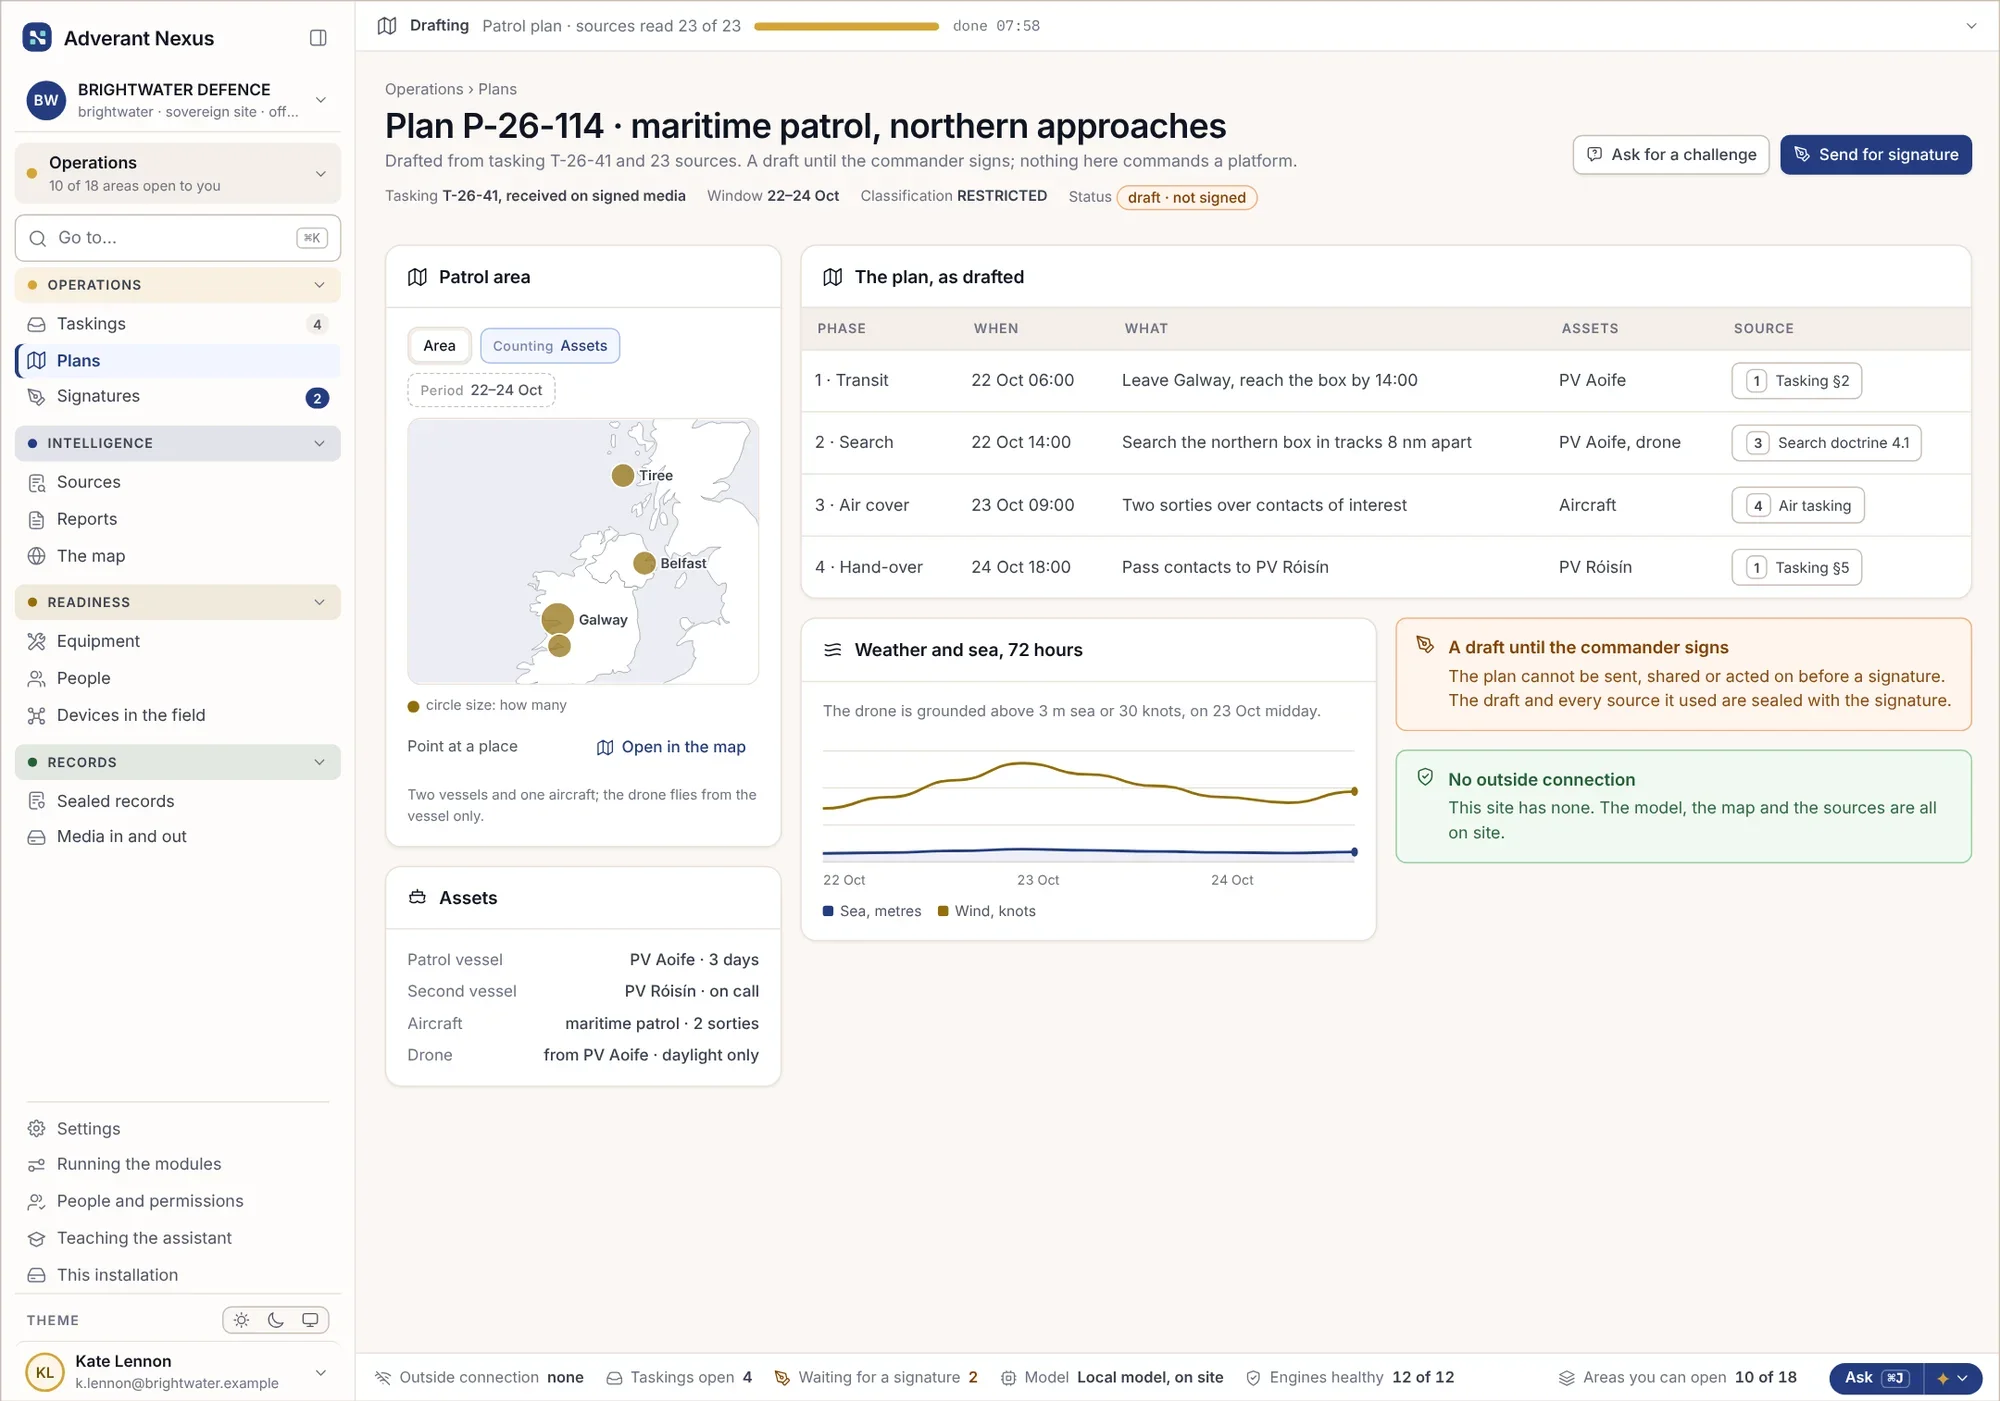2000x1401 pixels.
Task: Open the Ask assistant button
Action: pyautogui.click(x=1876, y=1377)
